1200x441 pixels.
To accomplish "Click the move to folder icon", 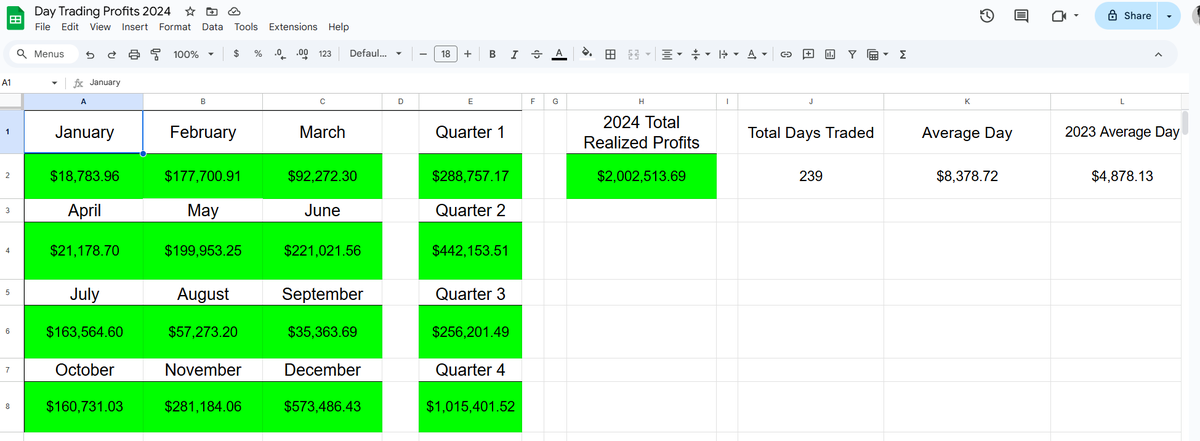I will click(x=211, y=10).
